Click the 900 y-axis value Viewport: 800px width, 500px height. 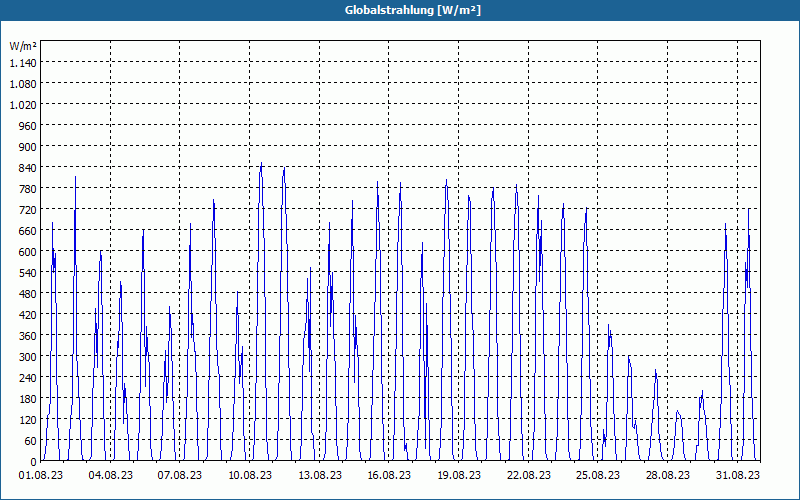coord(28,147)
